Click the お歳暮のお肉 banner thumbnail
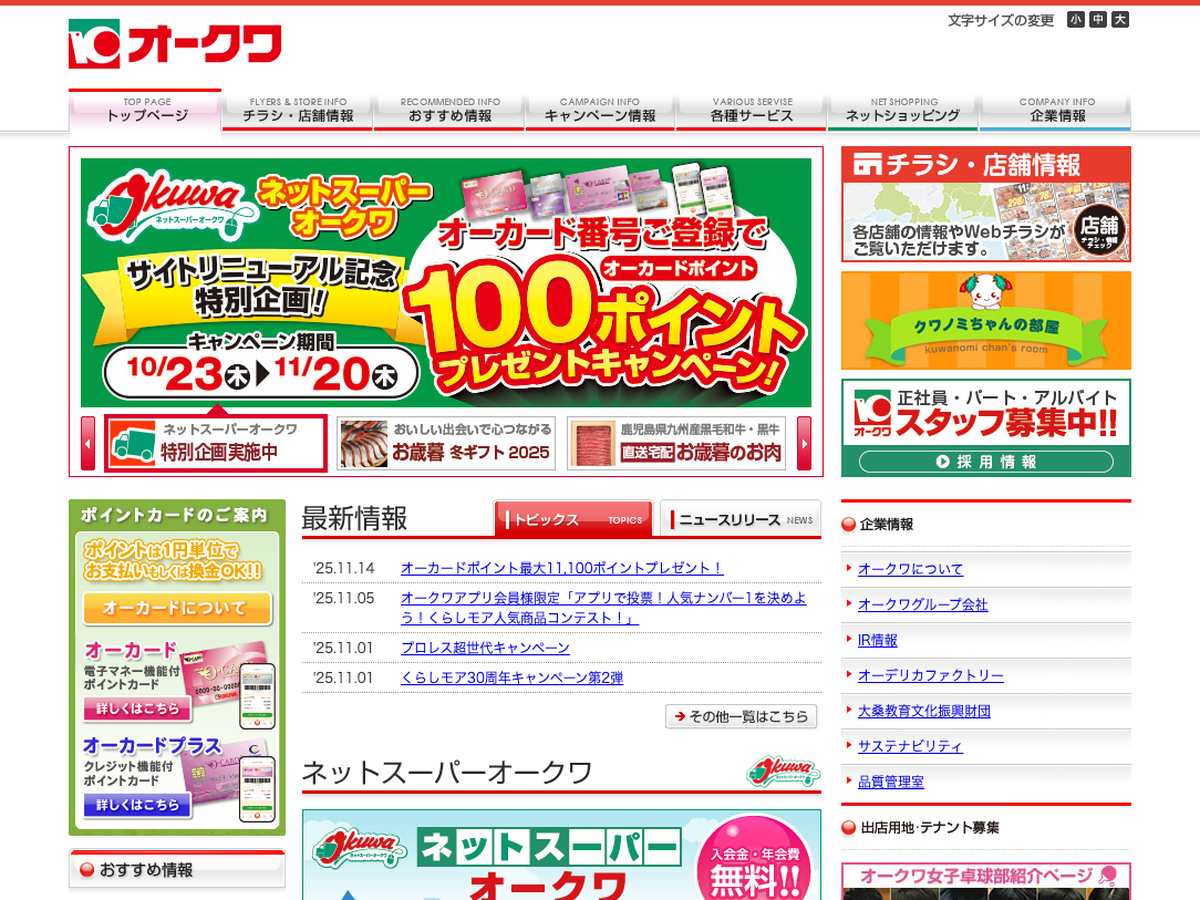 (676, 443)
